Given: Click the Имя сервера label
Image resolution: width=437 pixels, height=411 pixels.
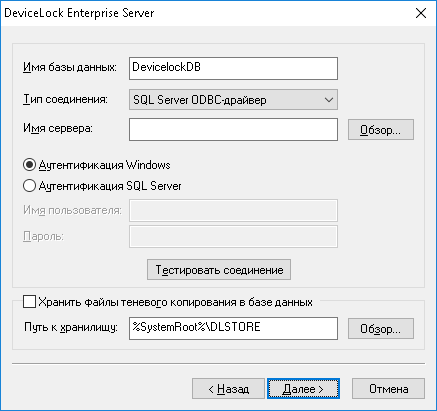Looking at the screenshot, I should click(58, 128).
